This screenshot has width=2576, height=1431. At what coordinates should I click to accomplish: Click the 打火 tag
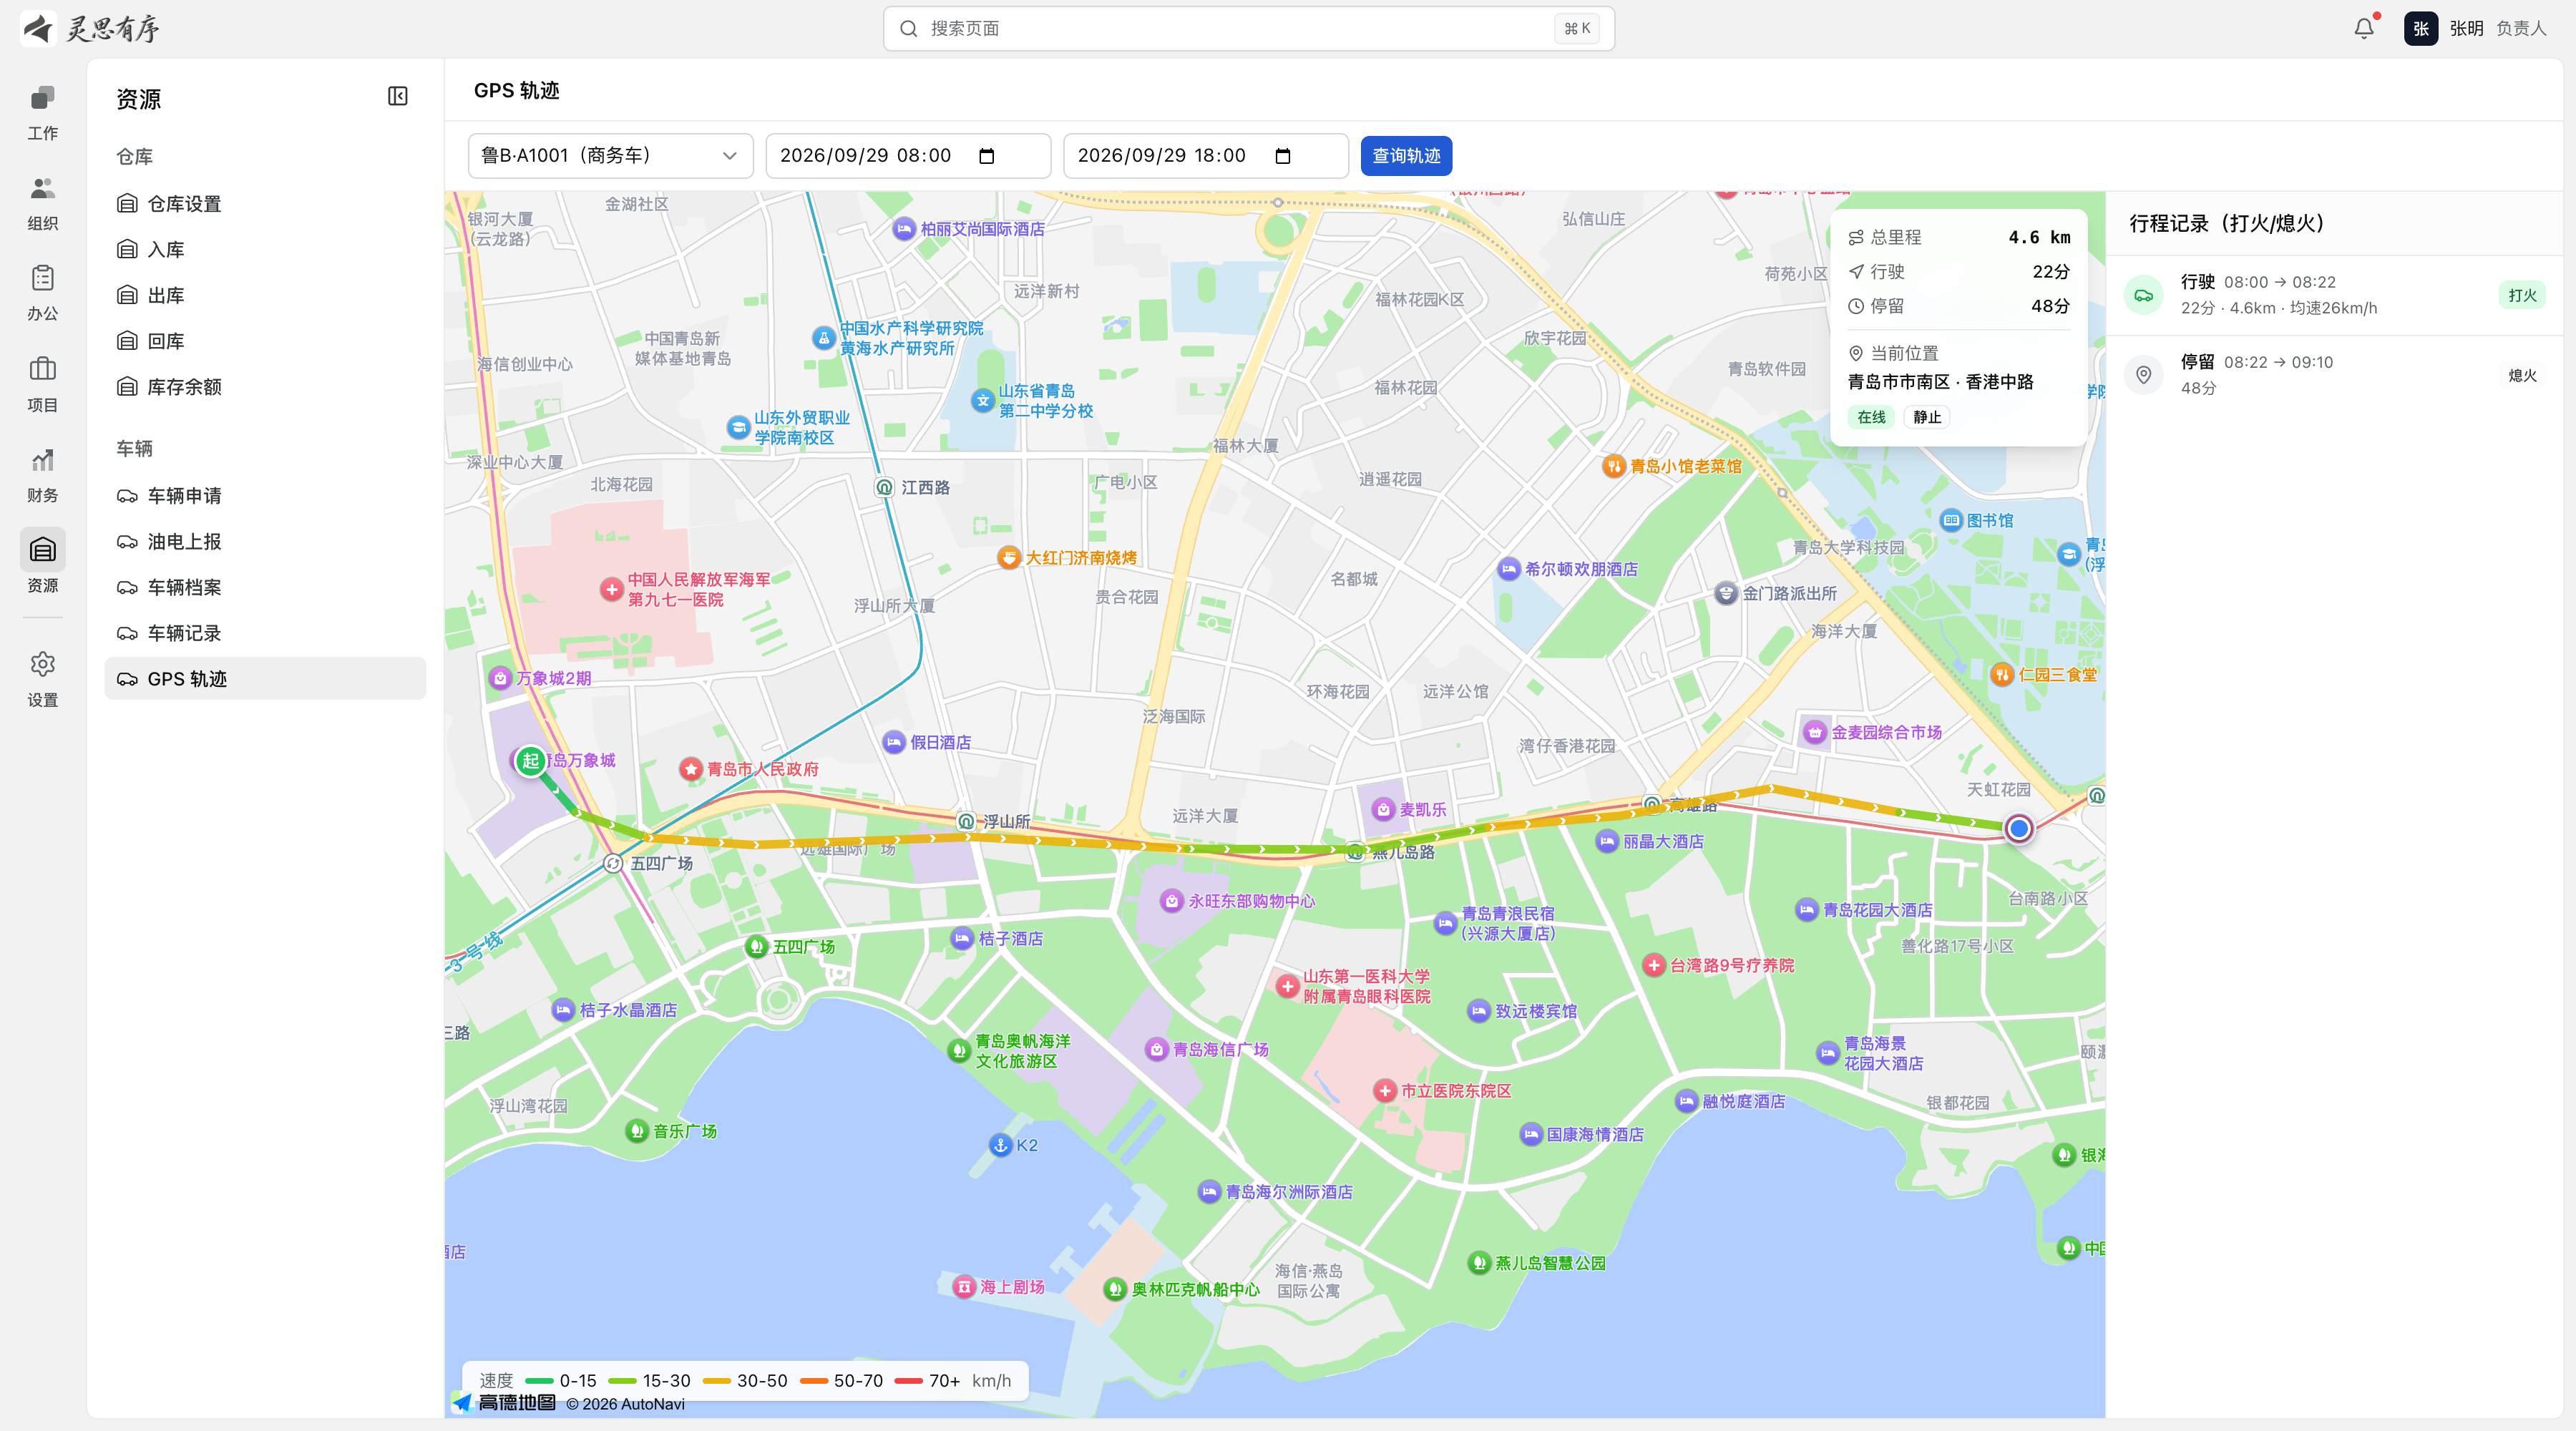pyautogui.click(x=2521, y=295)
